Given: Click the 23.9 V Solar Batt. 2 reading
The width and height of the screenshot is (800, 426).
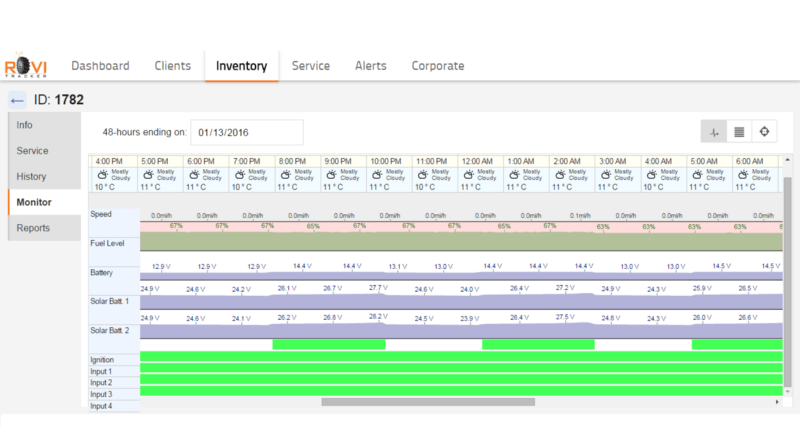Looking at the screenshot, I should [x=469, y=318].
